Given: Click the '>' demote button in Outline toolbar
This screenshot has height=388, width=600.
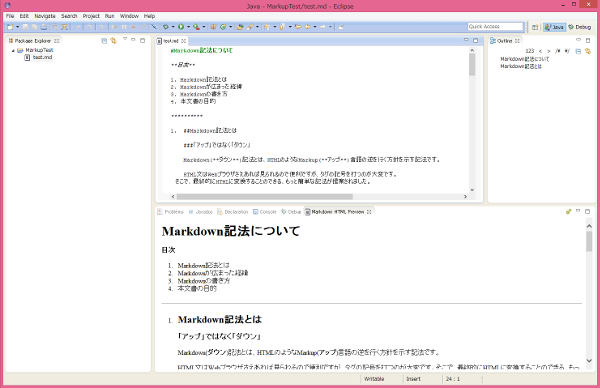Looking at the screenshot, I should click(x=549, y=51).
